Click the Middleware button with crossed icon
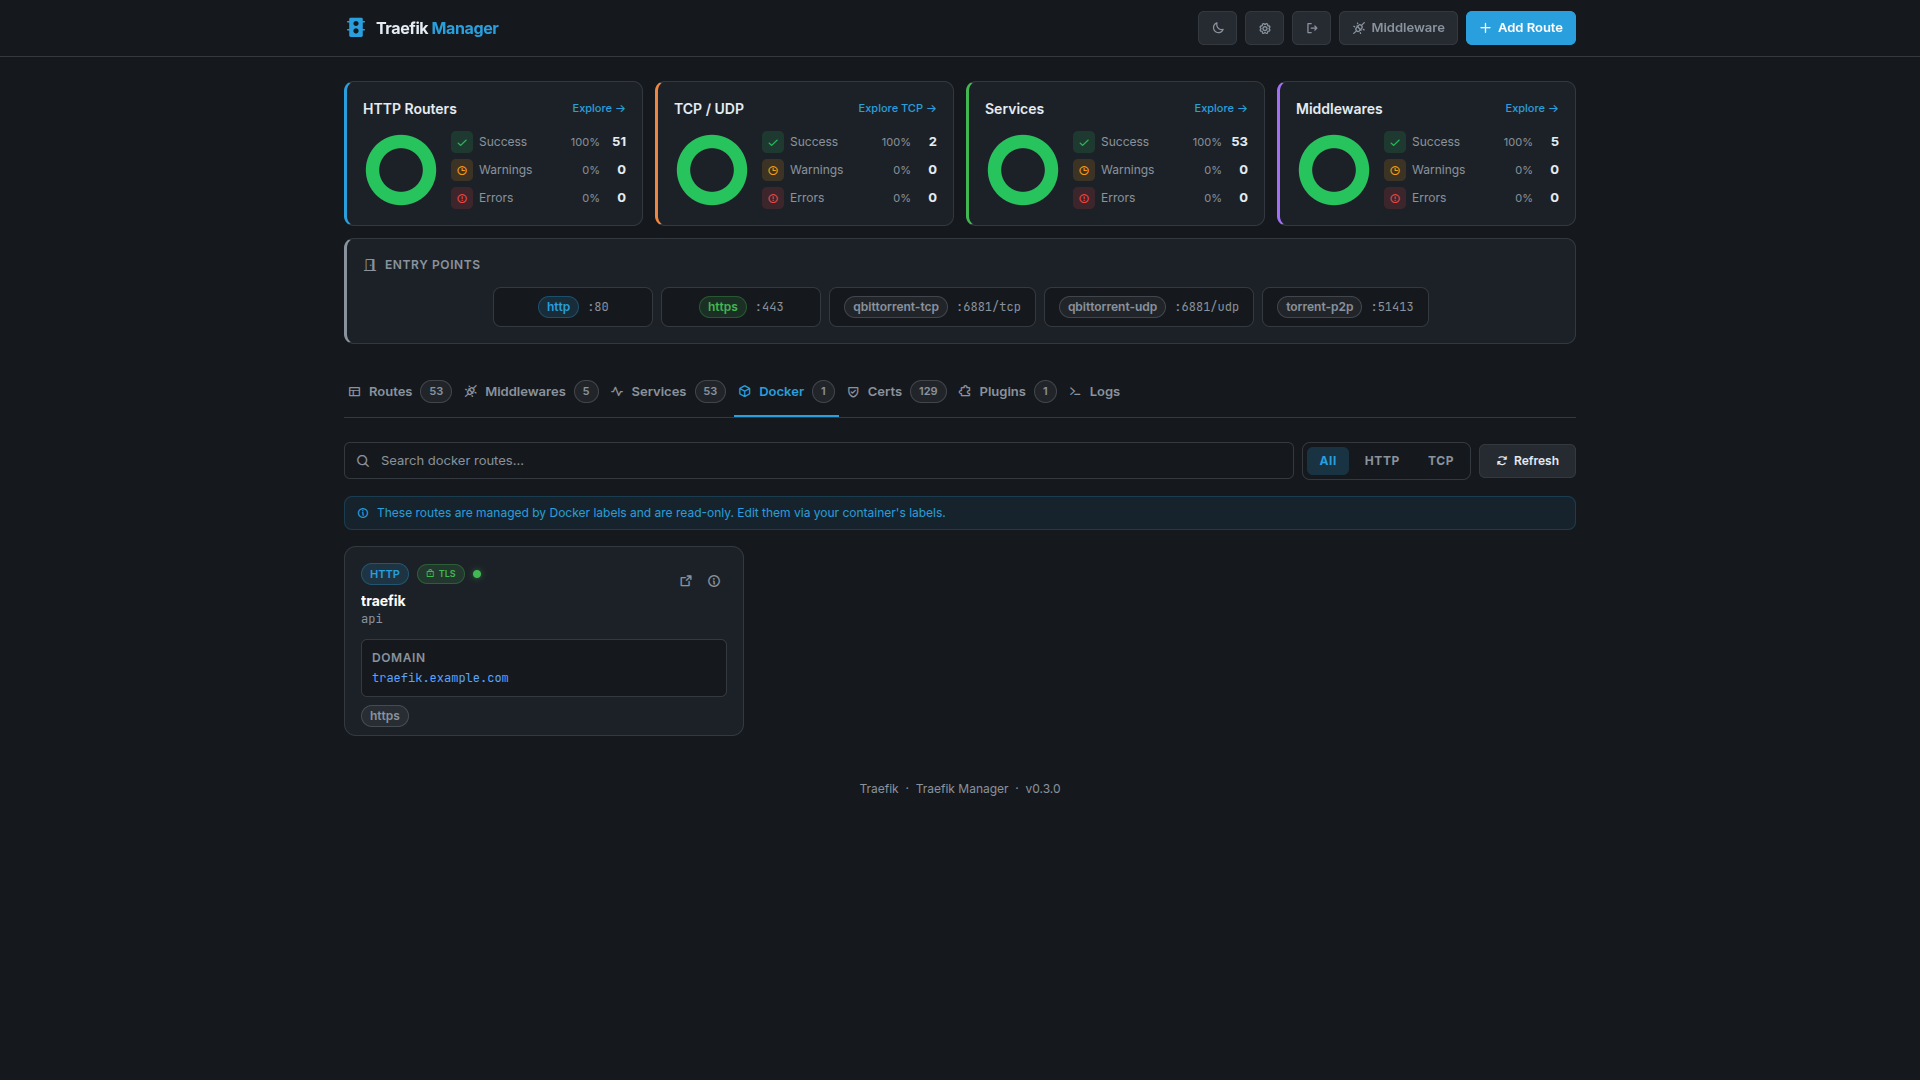1920x1080 pixels. click(x=1397, y=28)
